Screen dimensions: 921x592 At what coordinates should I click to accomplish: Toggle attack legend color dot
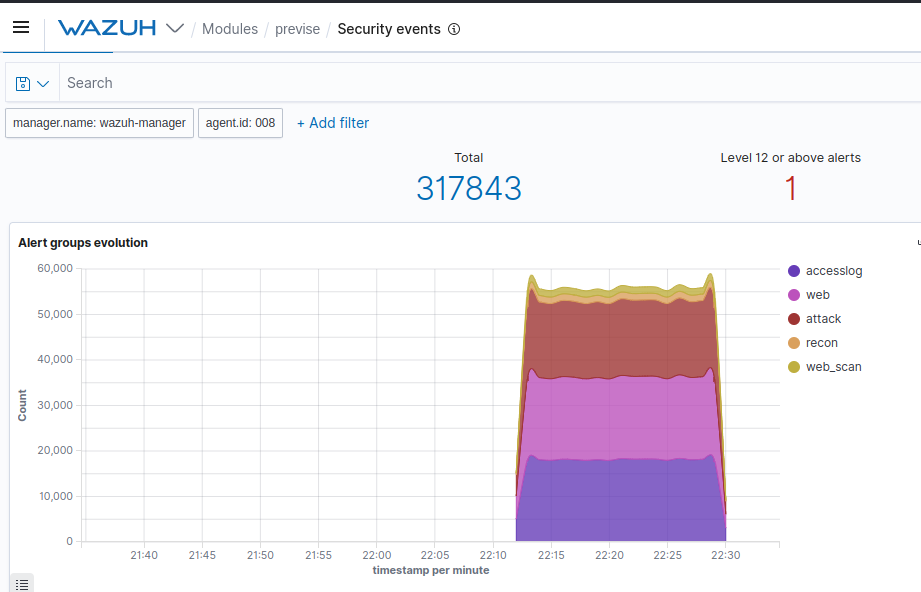[x=794, y=319]
